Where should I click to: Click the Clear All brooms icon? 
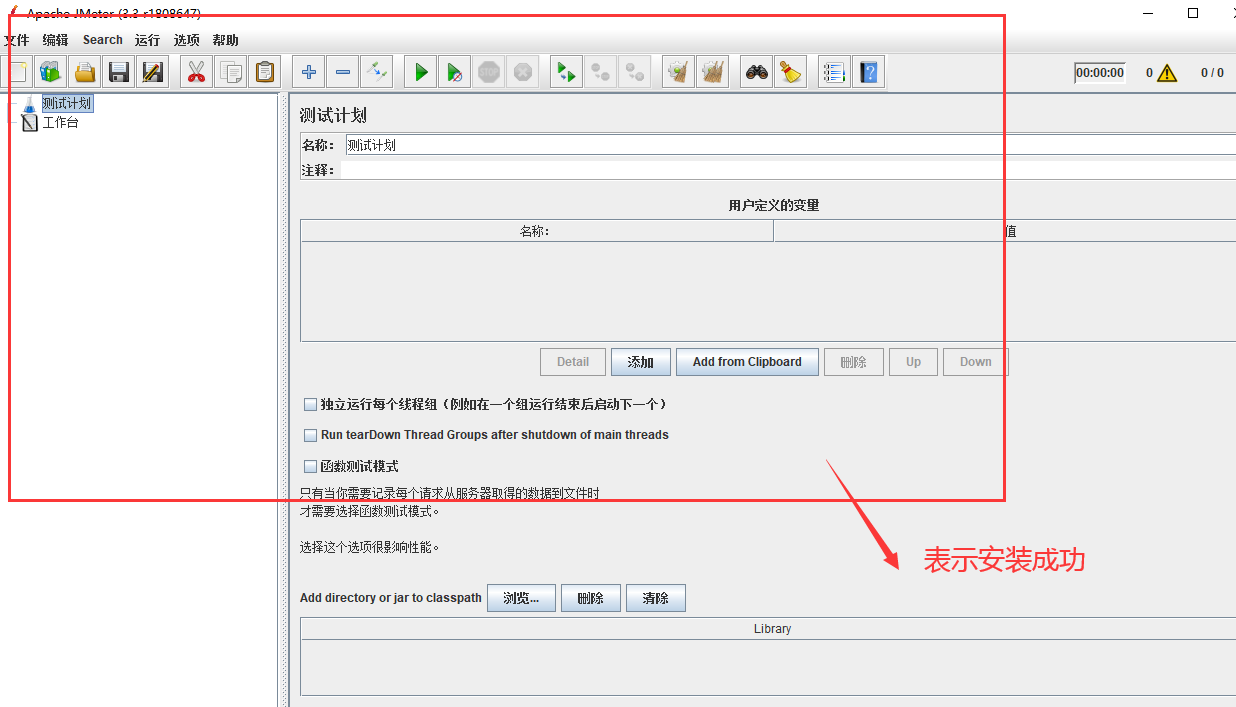[713, 72]
